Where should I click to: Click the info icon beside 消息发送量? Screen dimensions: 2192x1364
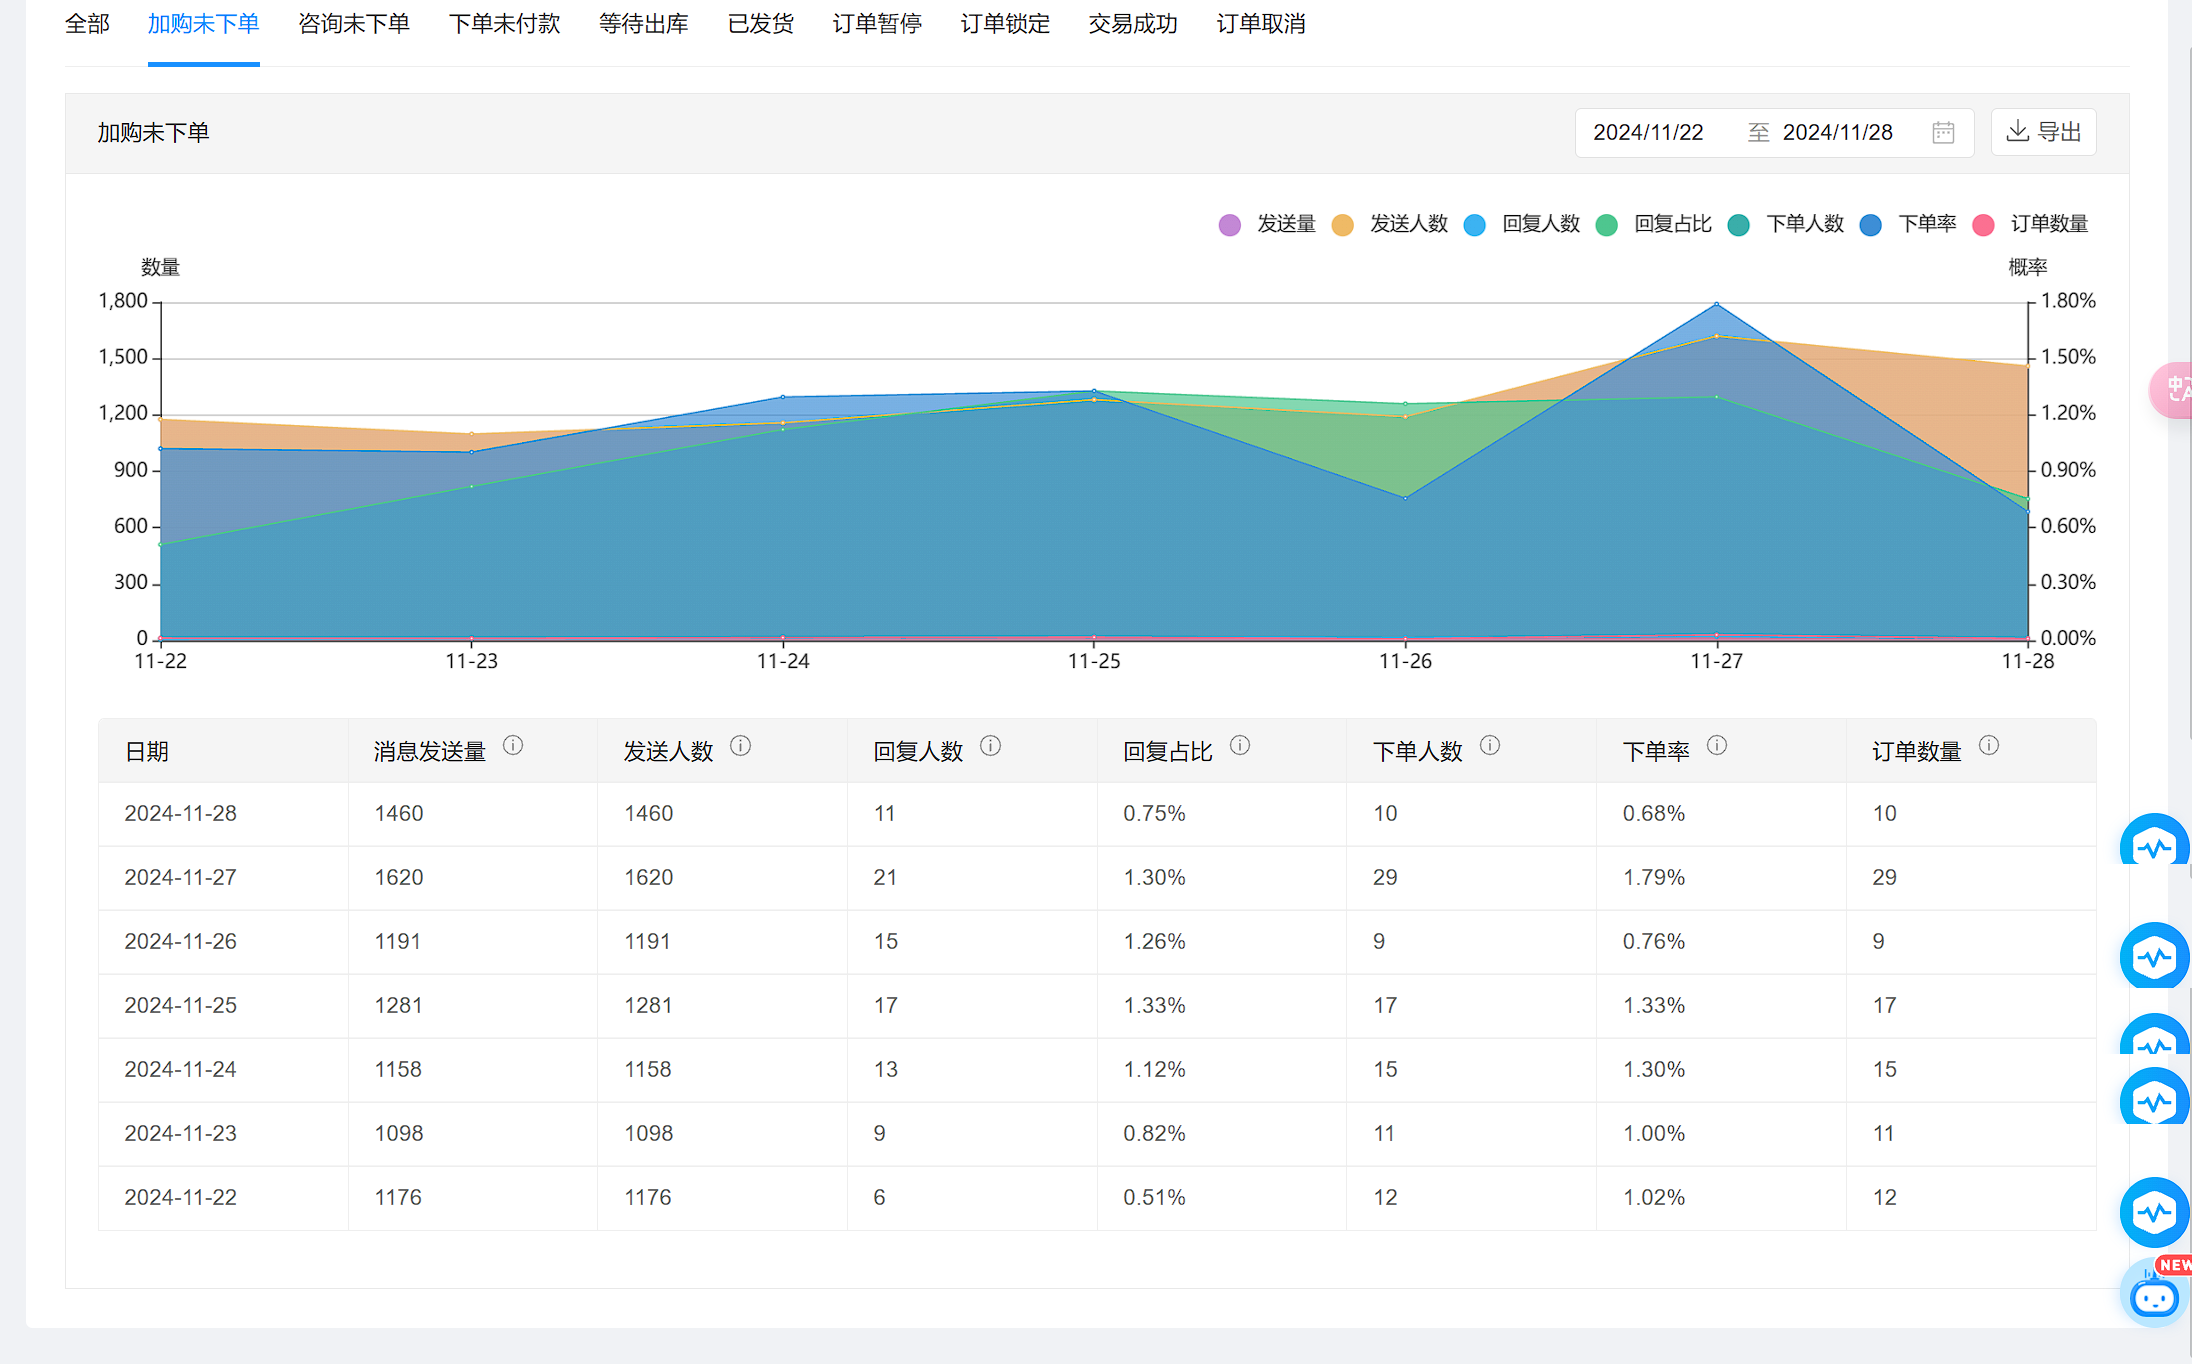513,745
